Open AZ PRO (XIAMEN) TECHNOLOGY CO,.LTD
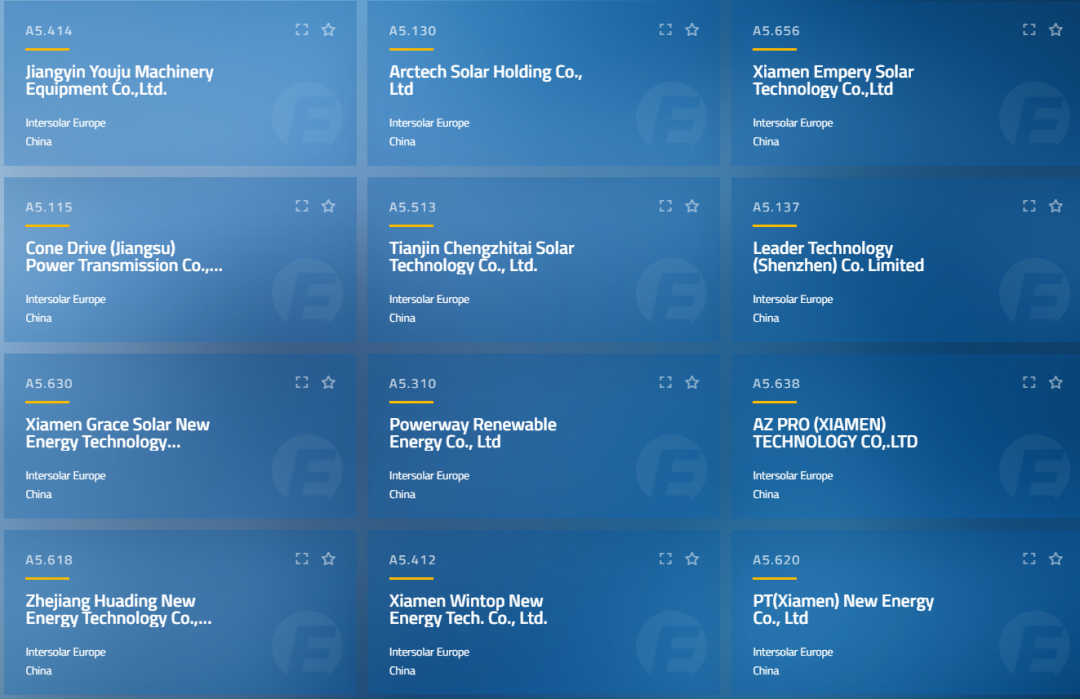Viewport: 1080px width, 699px height. 835,433
